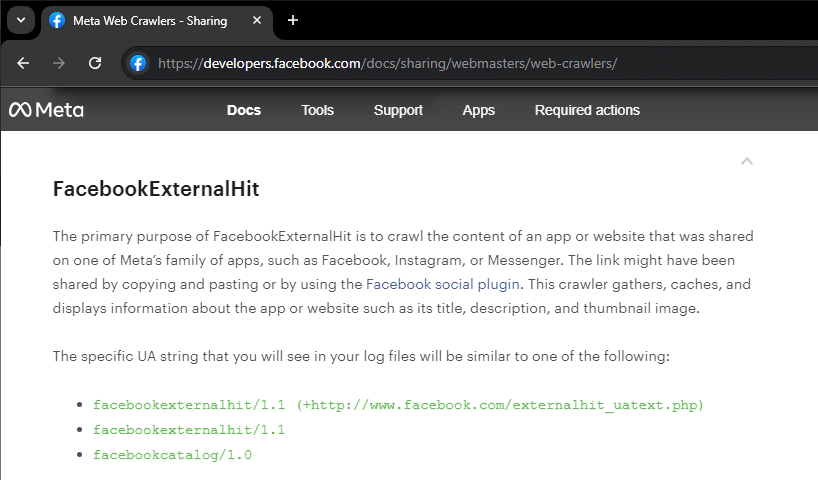Reload the current page
This screenshot has width=818, height=480.
coord(95,63)
